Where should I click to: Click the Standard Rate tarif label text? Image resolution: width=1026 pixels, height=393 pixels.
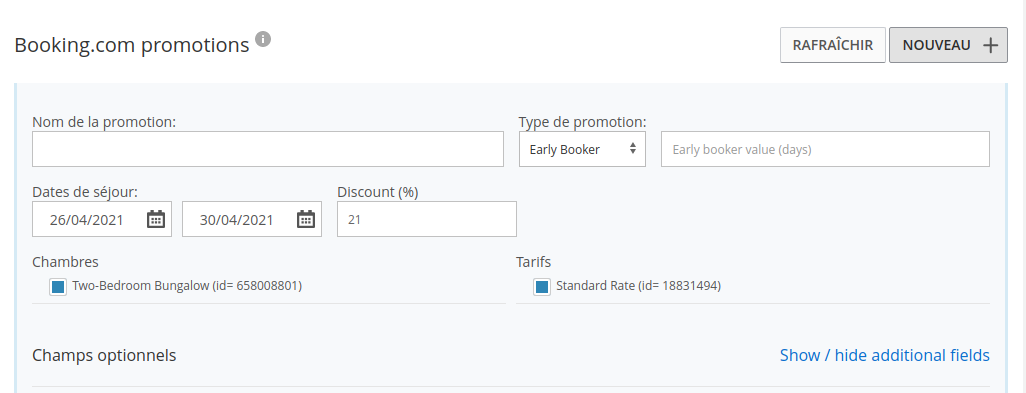tap(638, 286)
